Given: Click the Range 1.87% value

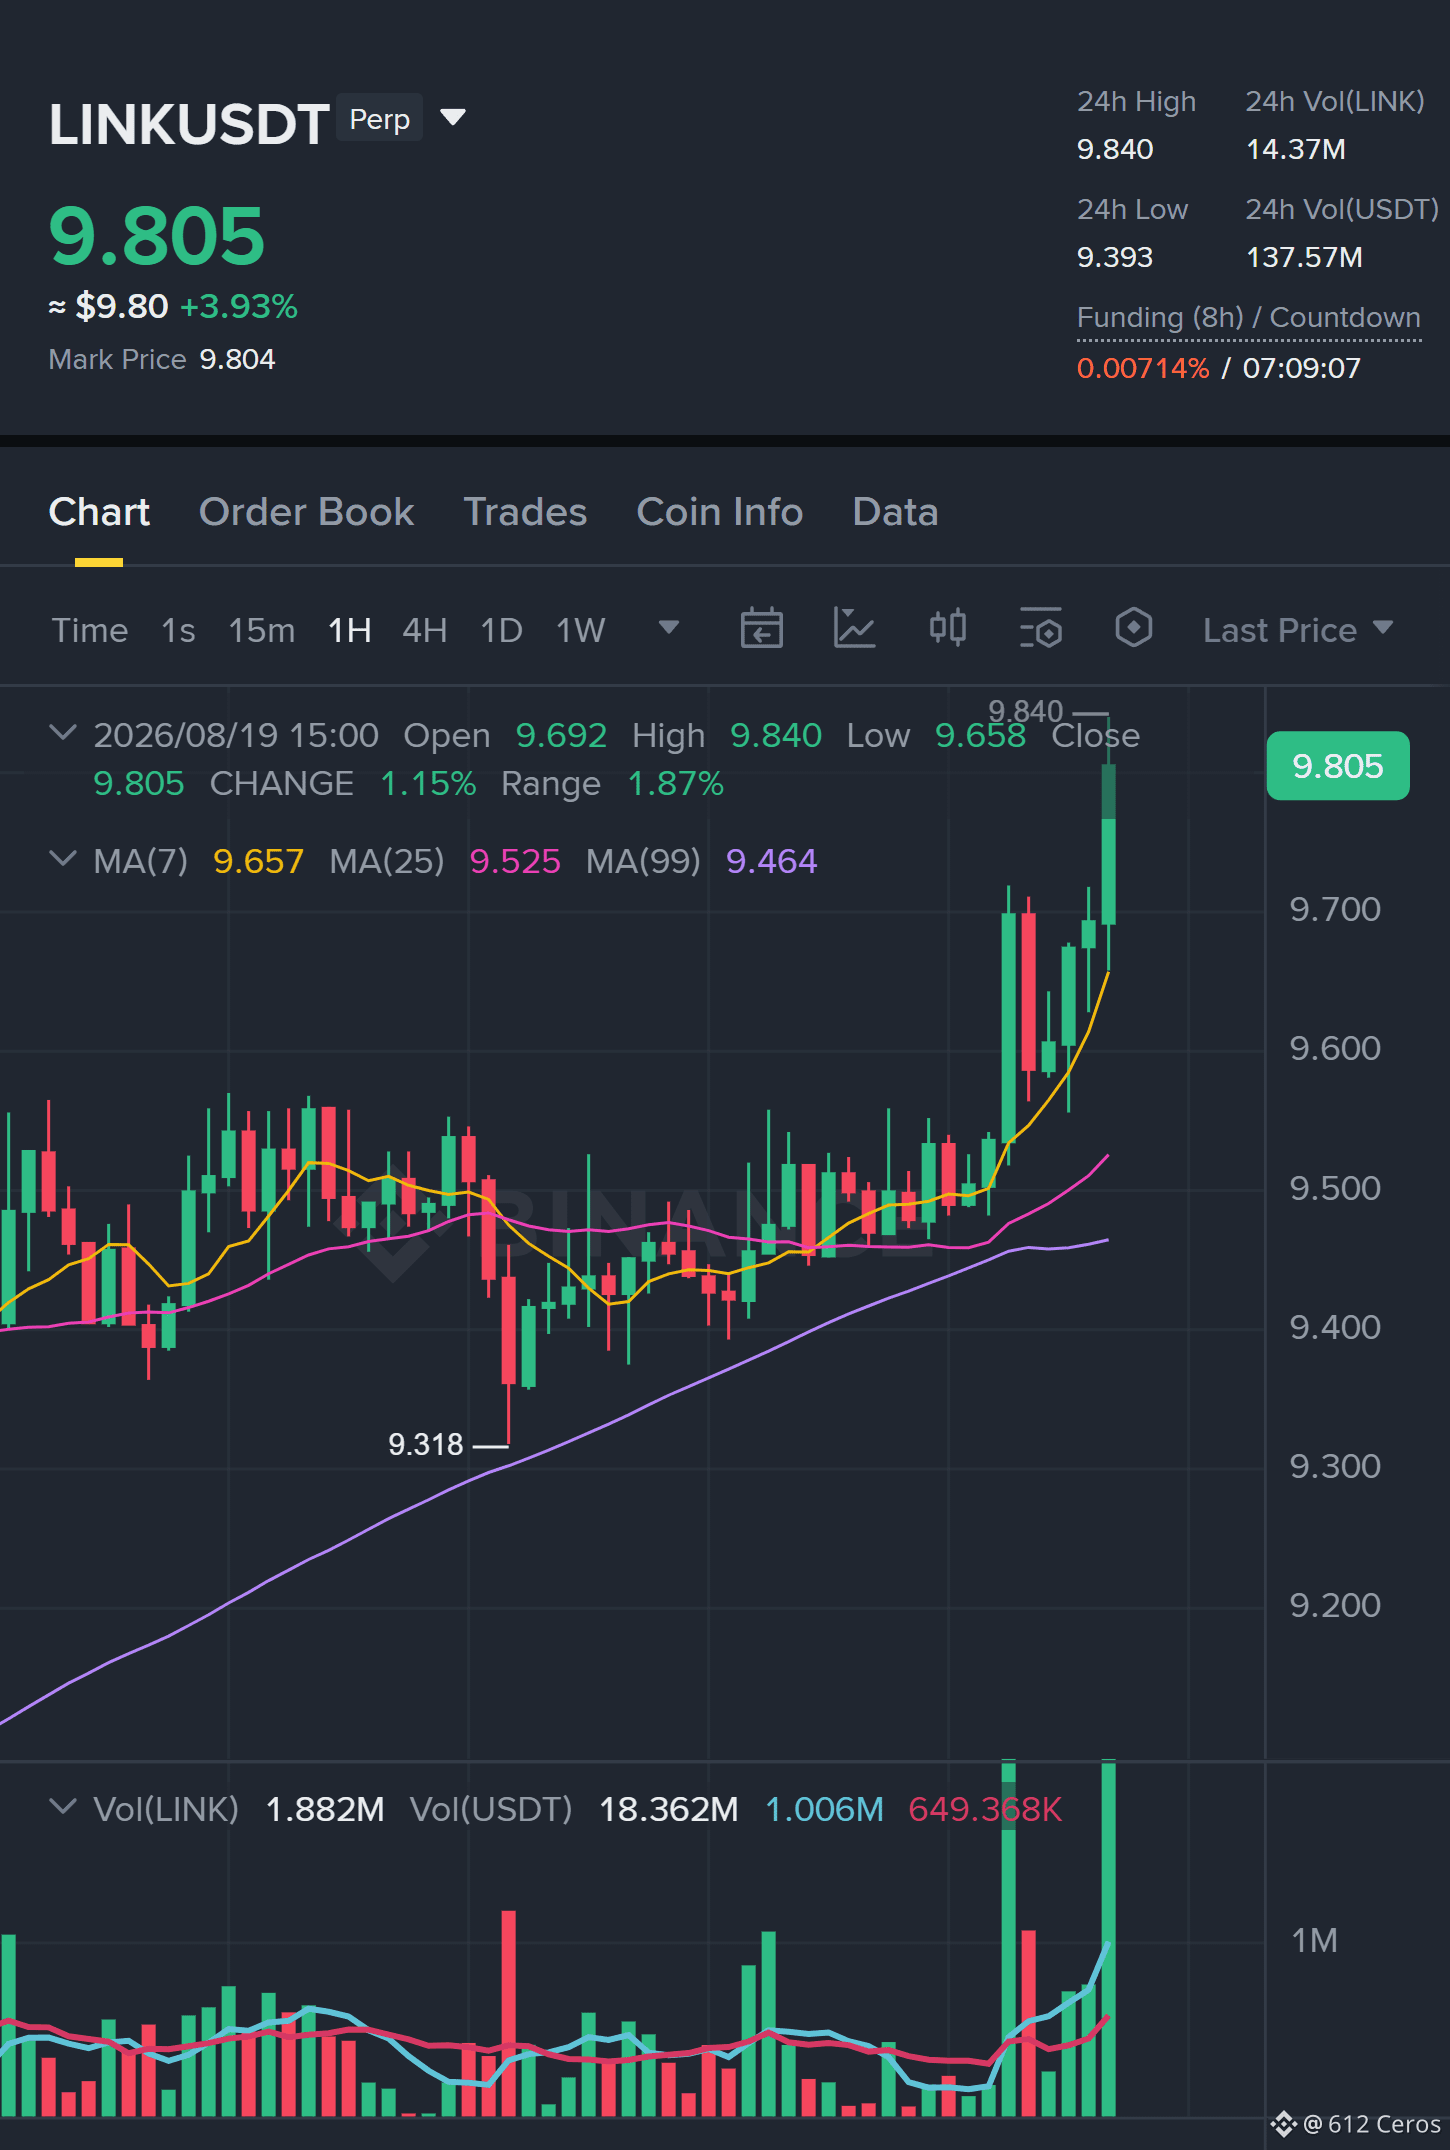Looking at the screenshot, I should click(676, 783).
